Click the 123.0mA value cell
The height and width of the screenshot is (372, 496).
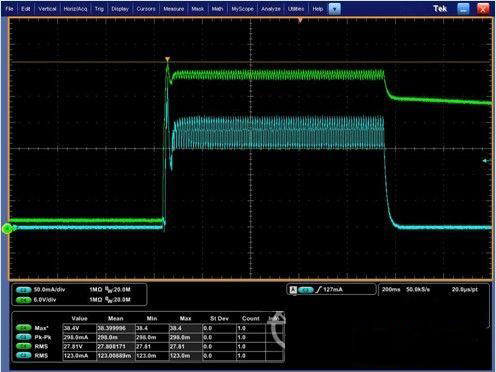pos(79,356)
